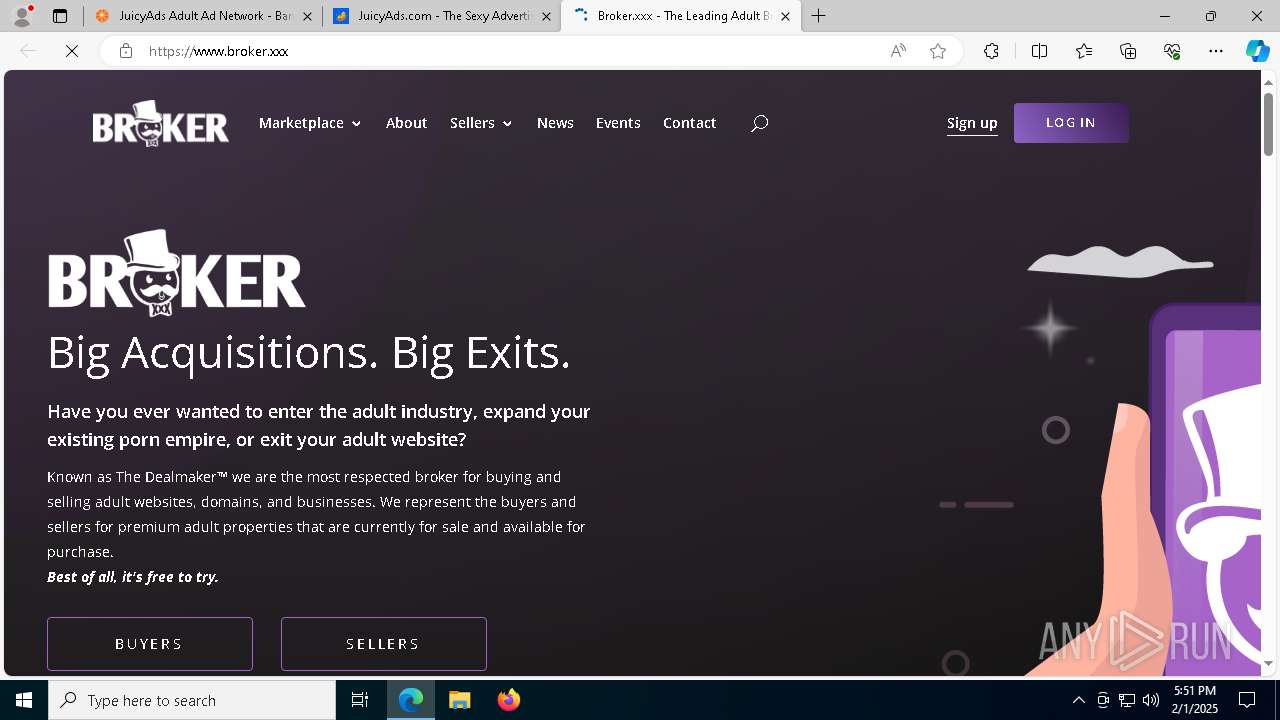The image size is (1280, 720).
Task: Click the large Broker hero logo
Action: (x=176, y=274)
